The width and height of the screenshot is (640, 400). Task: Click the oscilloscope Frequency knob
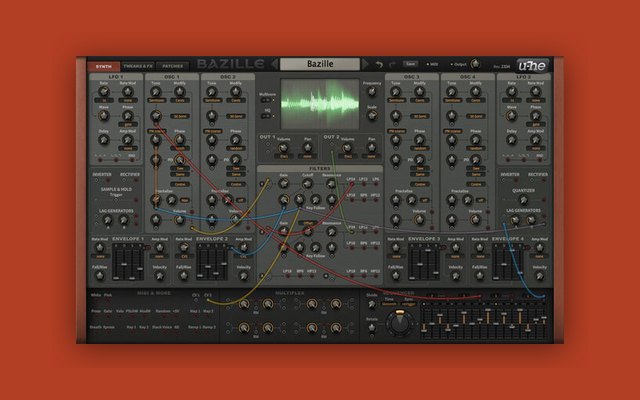pos(372,92)
